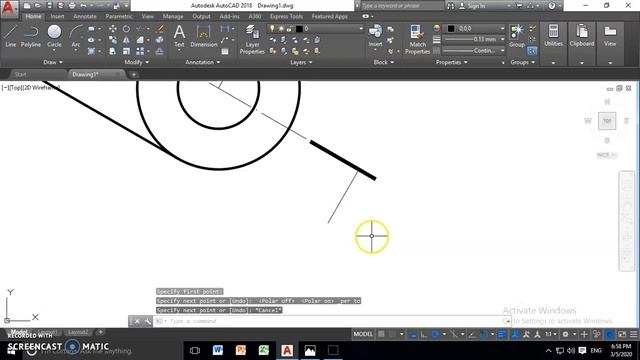Expand the Draw panel

click(x=53, y=62)
